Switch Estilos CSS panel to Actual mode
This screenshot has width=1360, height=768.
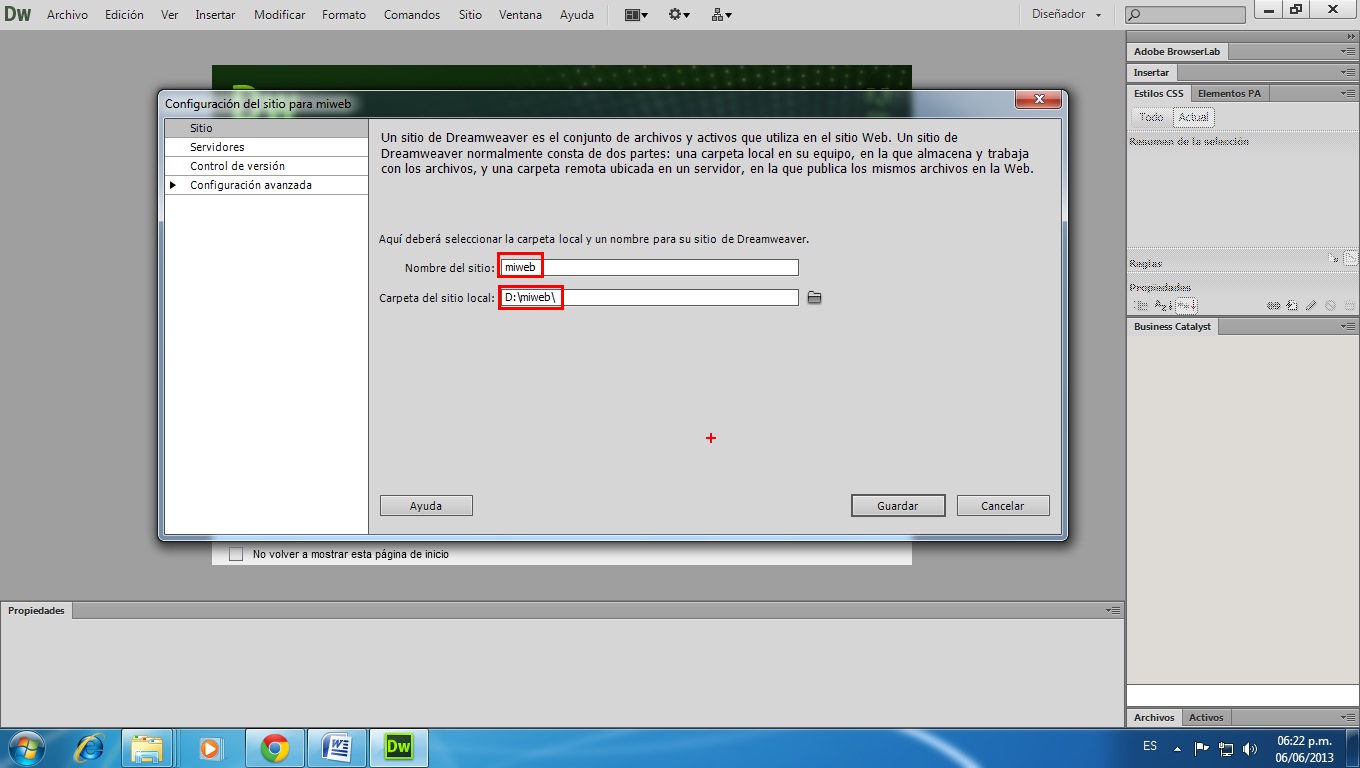1194,117
